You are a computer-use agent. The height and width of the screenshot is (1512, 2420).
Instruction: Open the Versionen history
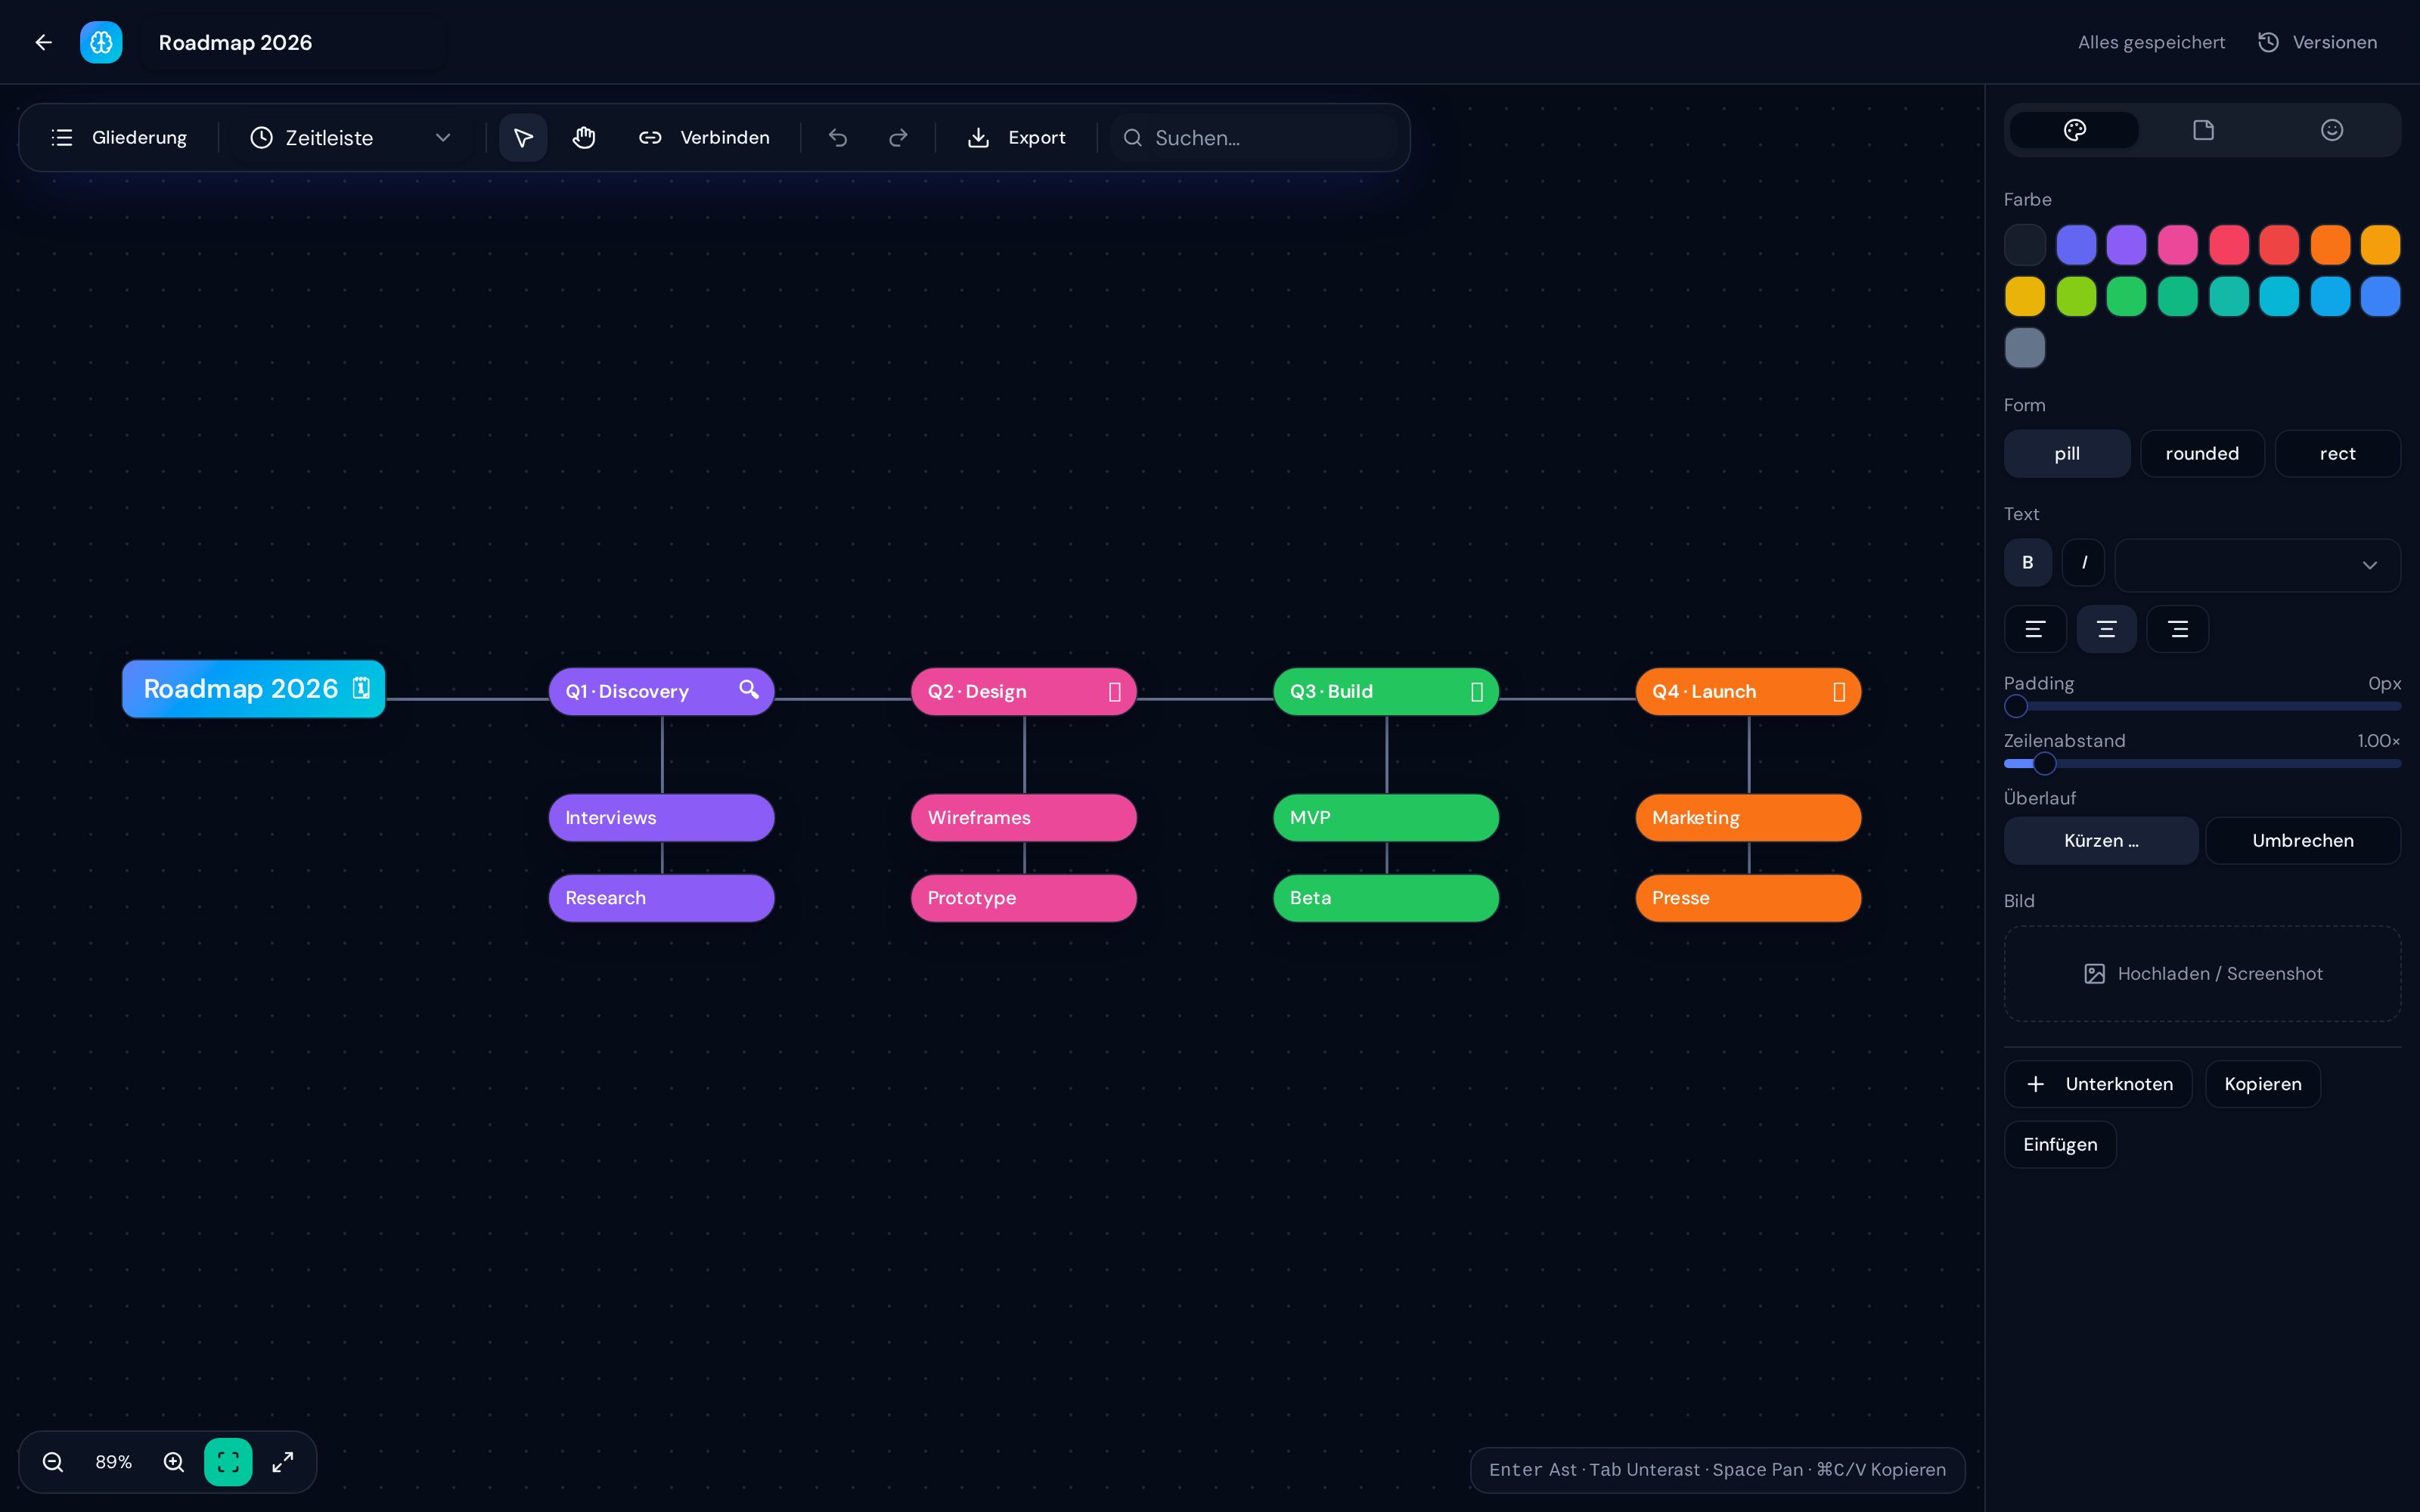pyautogui.click(x=2318, y=42)
